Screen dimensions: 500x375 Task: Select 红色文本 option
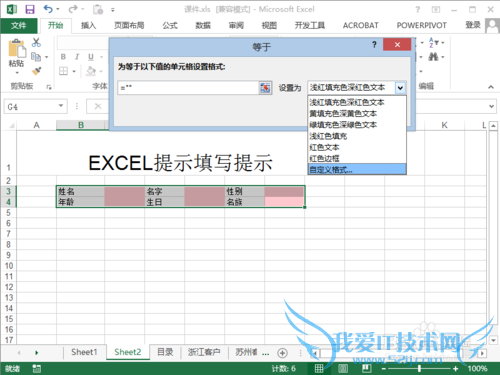click(357, 147)
